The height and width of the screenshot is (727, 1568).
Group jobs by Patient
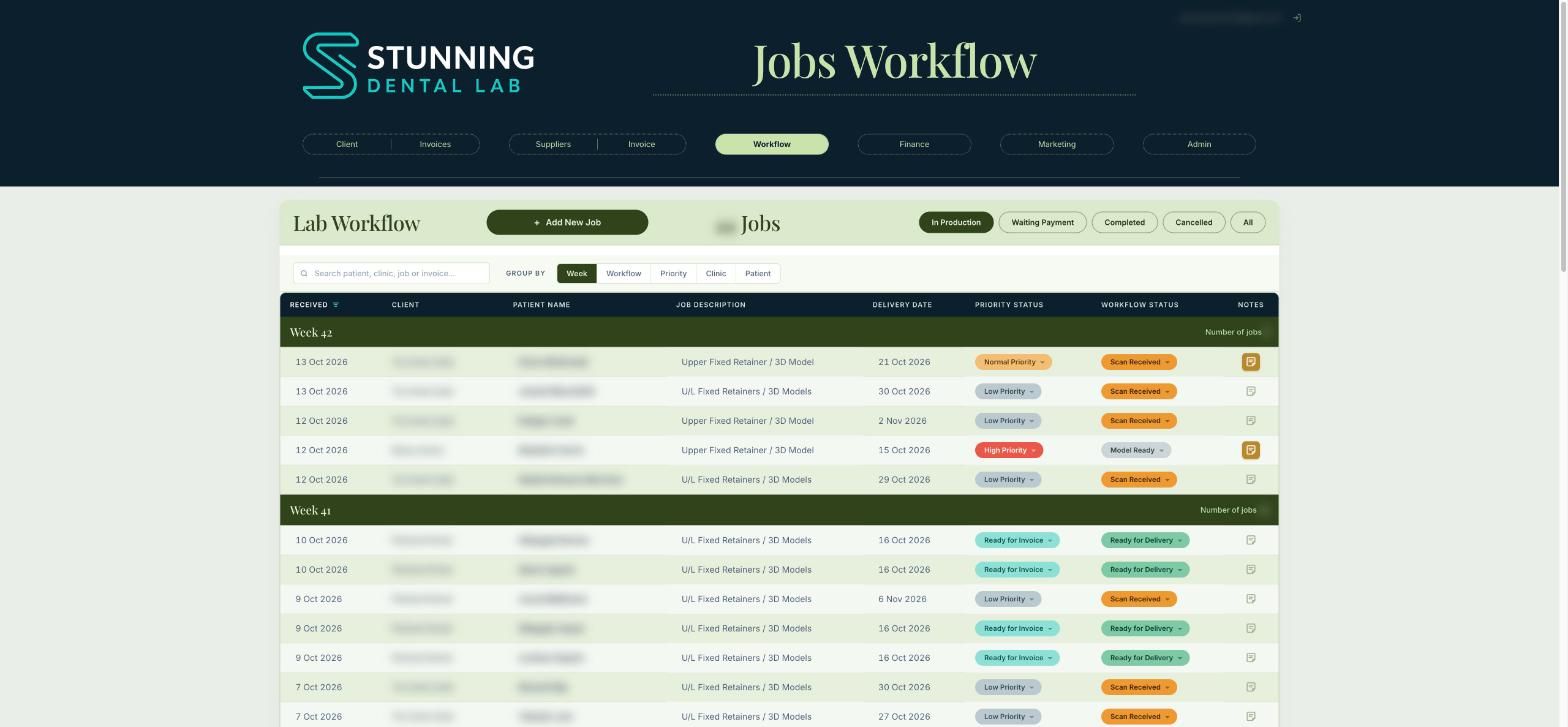[x=758, y=273]
